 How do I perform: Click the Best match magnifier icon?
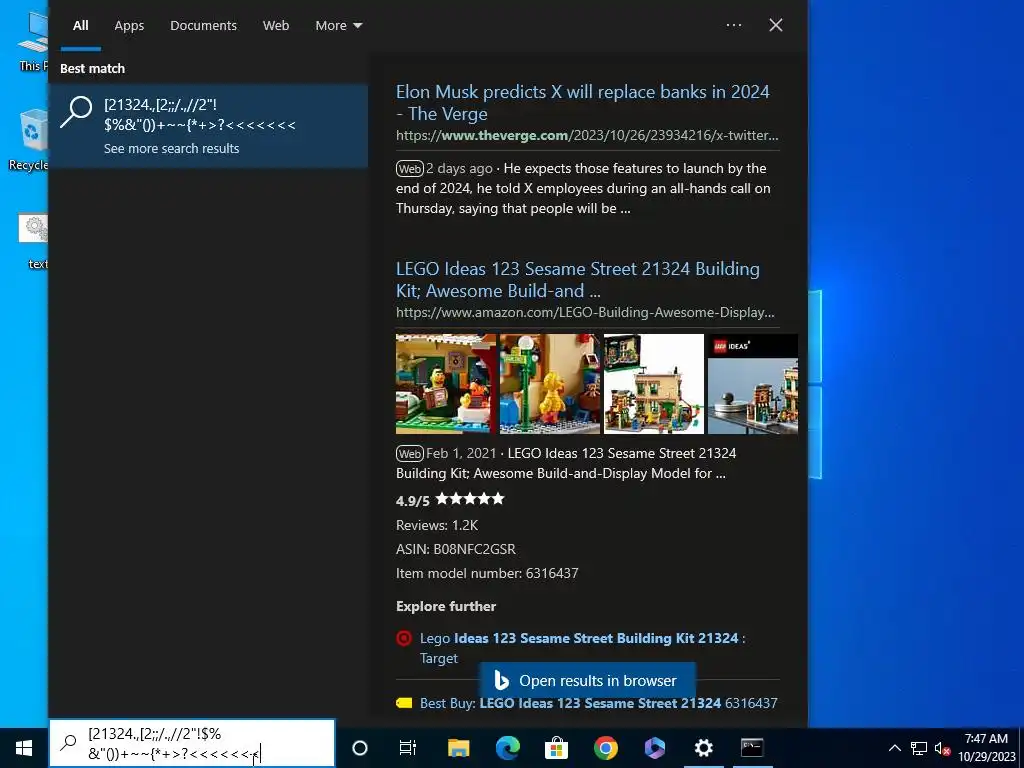[x=76, y=112]
